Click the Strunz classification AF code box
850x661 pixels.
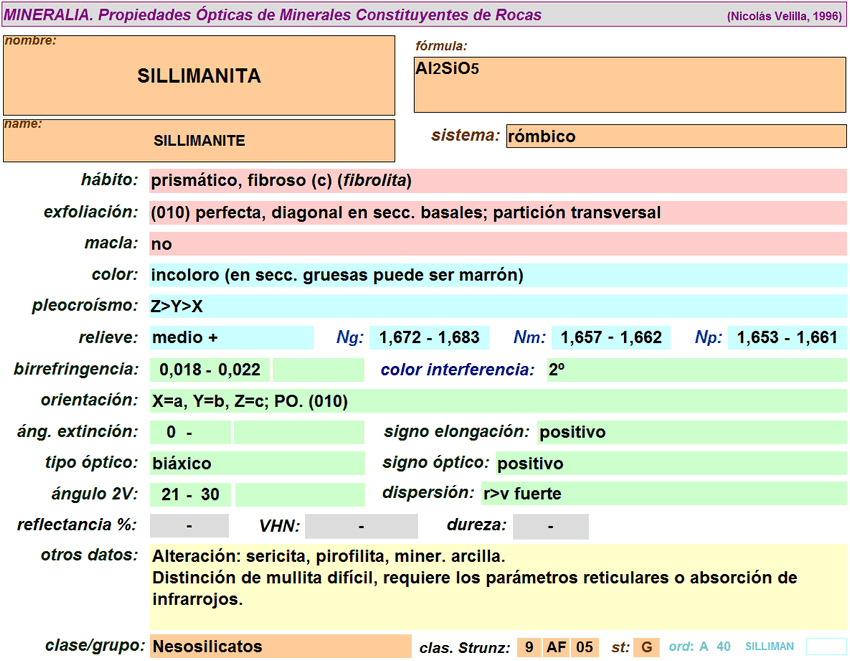coord(557,647)
